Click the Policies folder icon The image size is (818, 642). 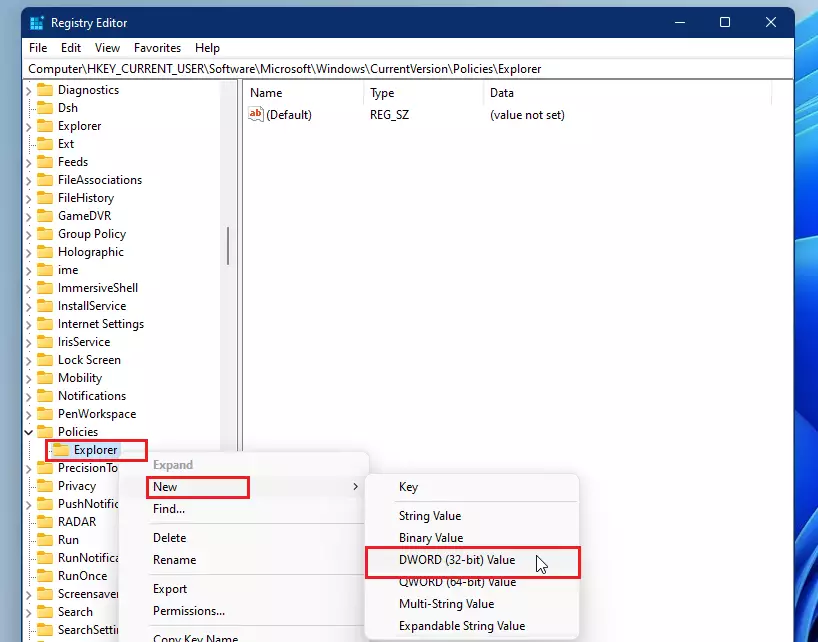45,432
